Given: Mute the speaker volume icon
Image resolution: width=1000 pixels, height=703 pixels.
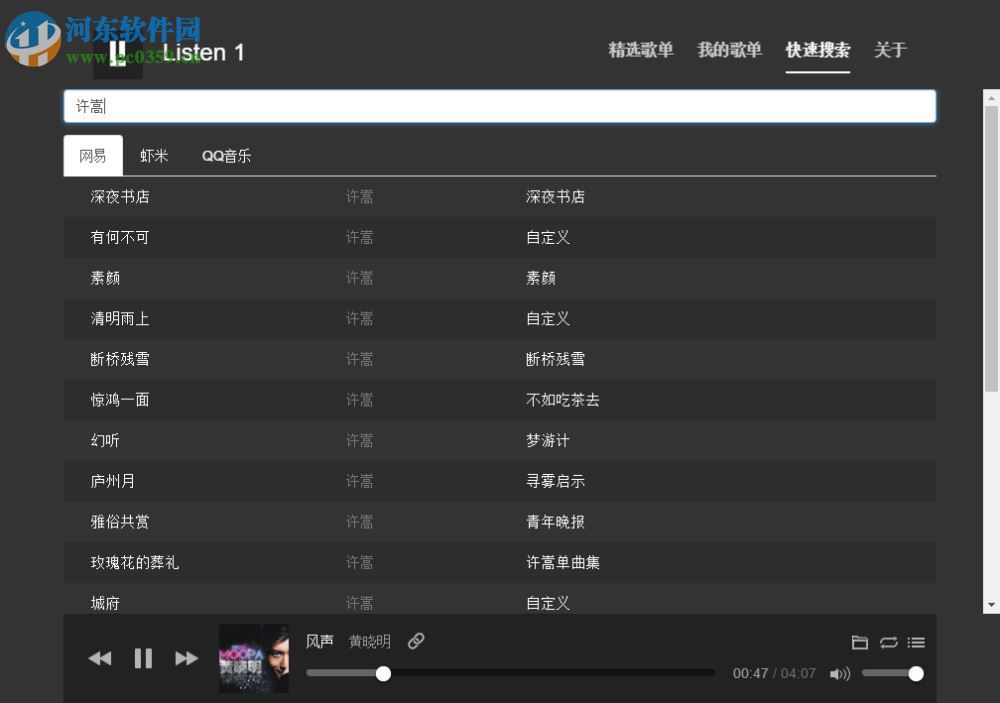Looking at the screenshot, I should click(839, 673).
